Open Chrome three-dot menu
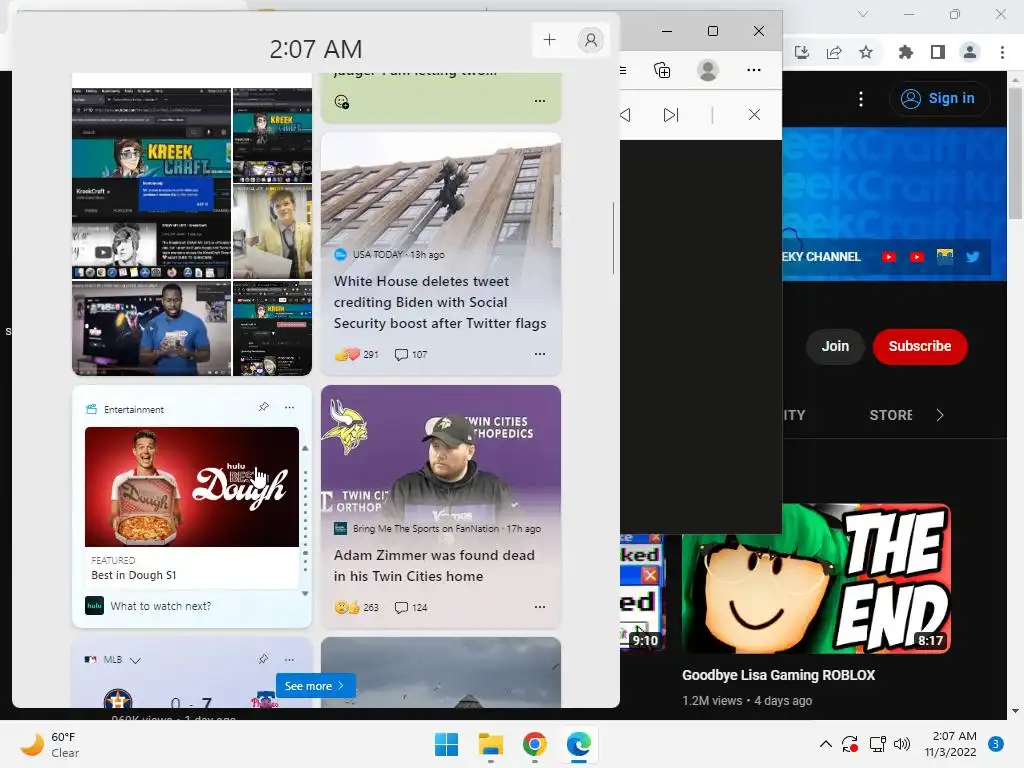Screen dimensions: 1024x768 (x=1002, y=52)
